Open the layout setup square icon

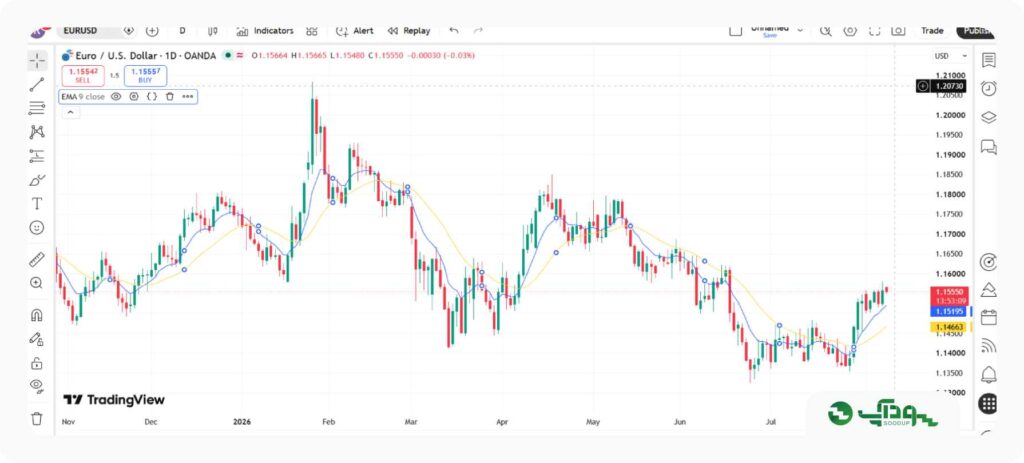tap(735, 31)
